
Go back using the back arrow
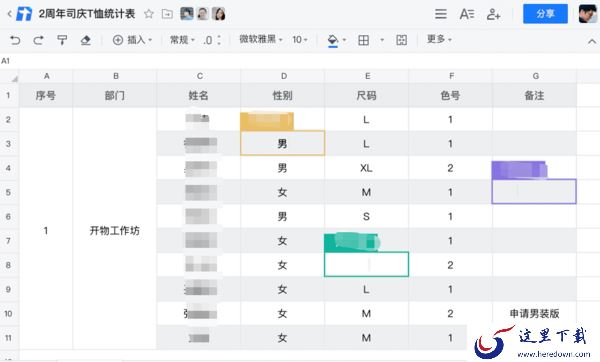click(x=9, y=15)
